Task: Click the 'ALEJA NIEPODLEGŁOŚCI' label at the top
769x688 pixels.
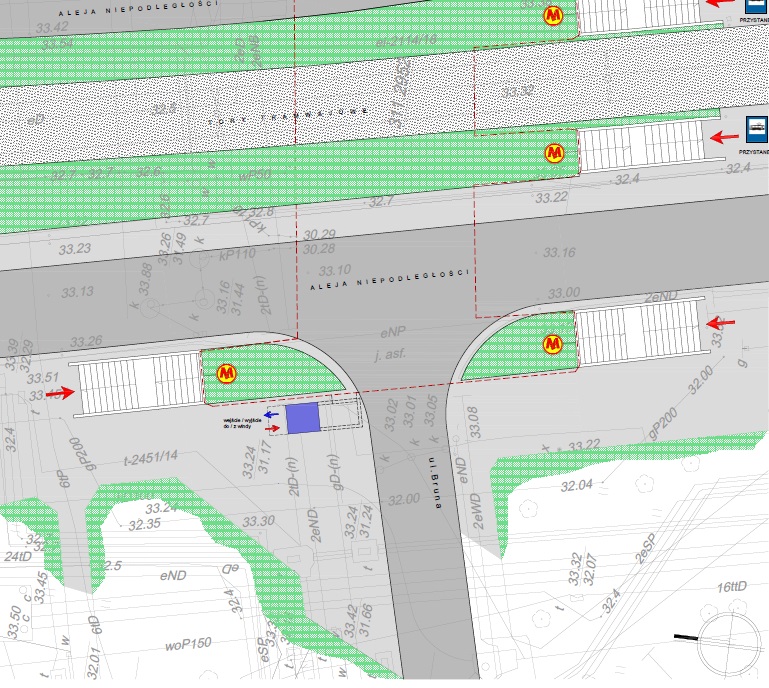Action: (139, 8)
